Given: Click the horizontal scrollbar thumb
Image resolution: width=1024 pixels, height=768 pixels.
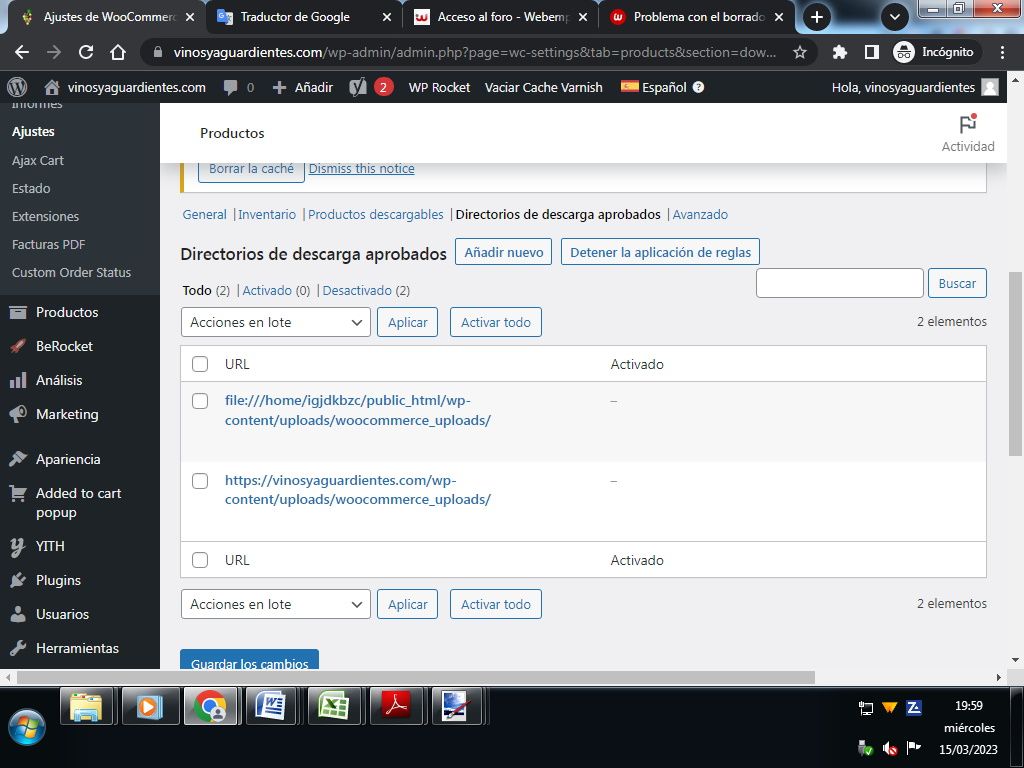Looking at the screenshot, I should click(415, 678).
